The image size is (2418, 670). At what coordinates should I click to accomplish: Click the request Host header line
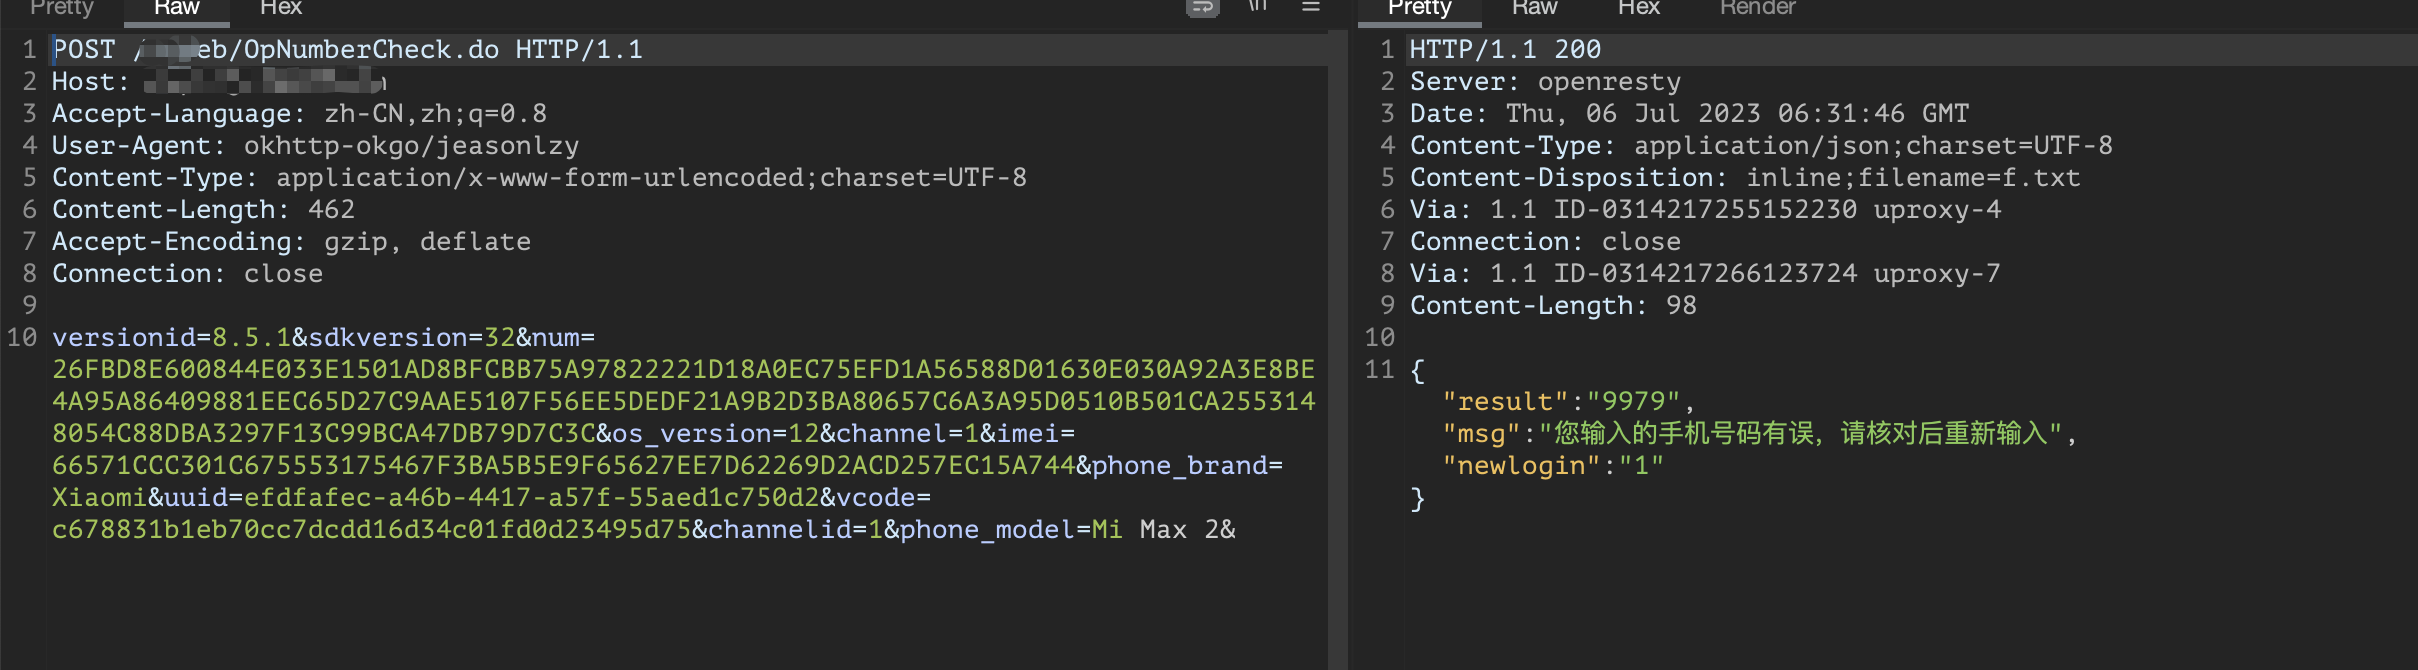click(x=220, y=82)
